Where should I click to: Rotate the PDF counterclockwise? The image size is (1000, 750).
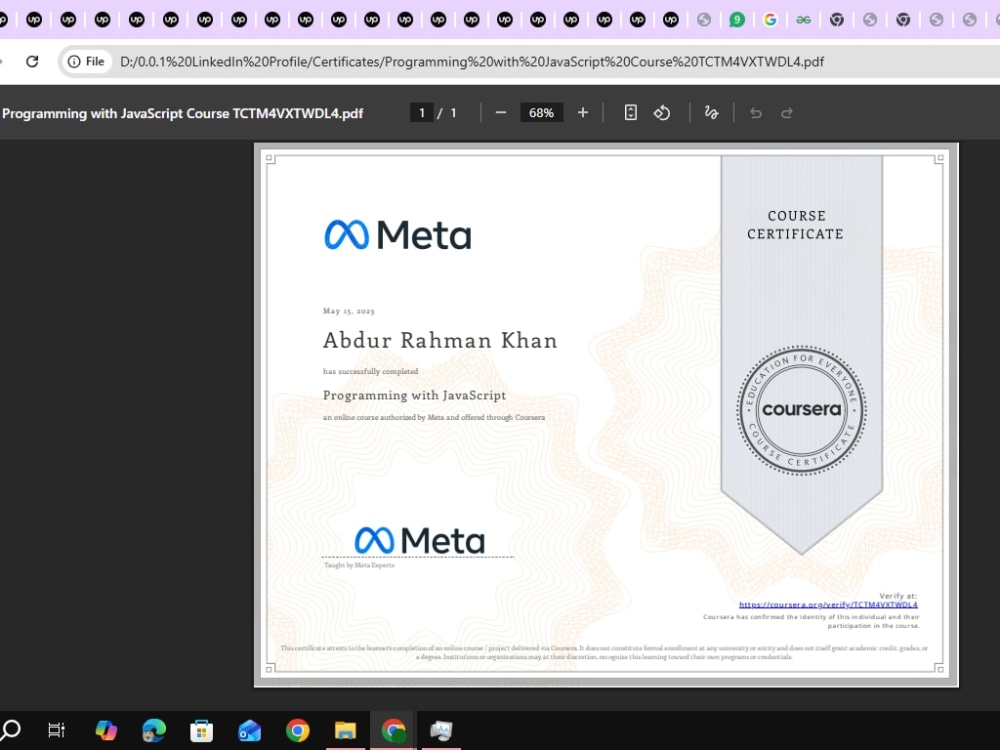(x=662, y=113)
